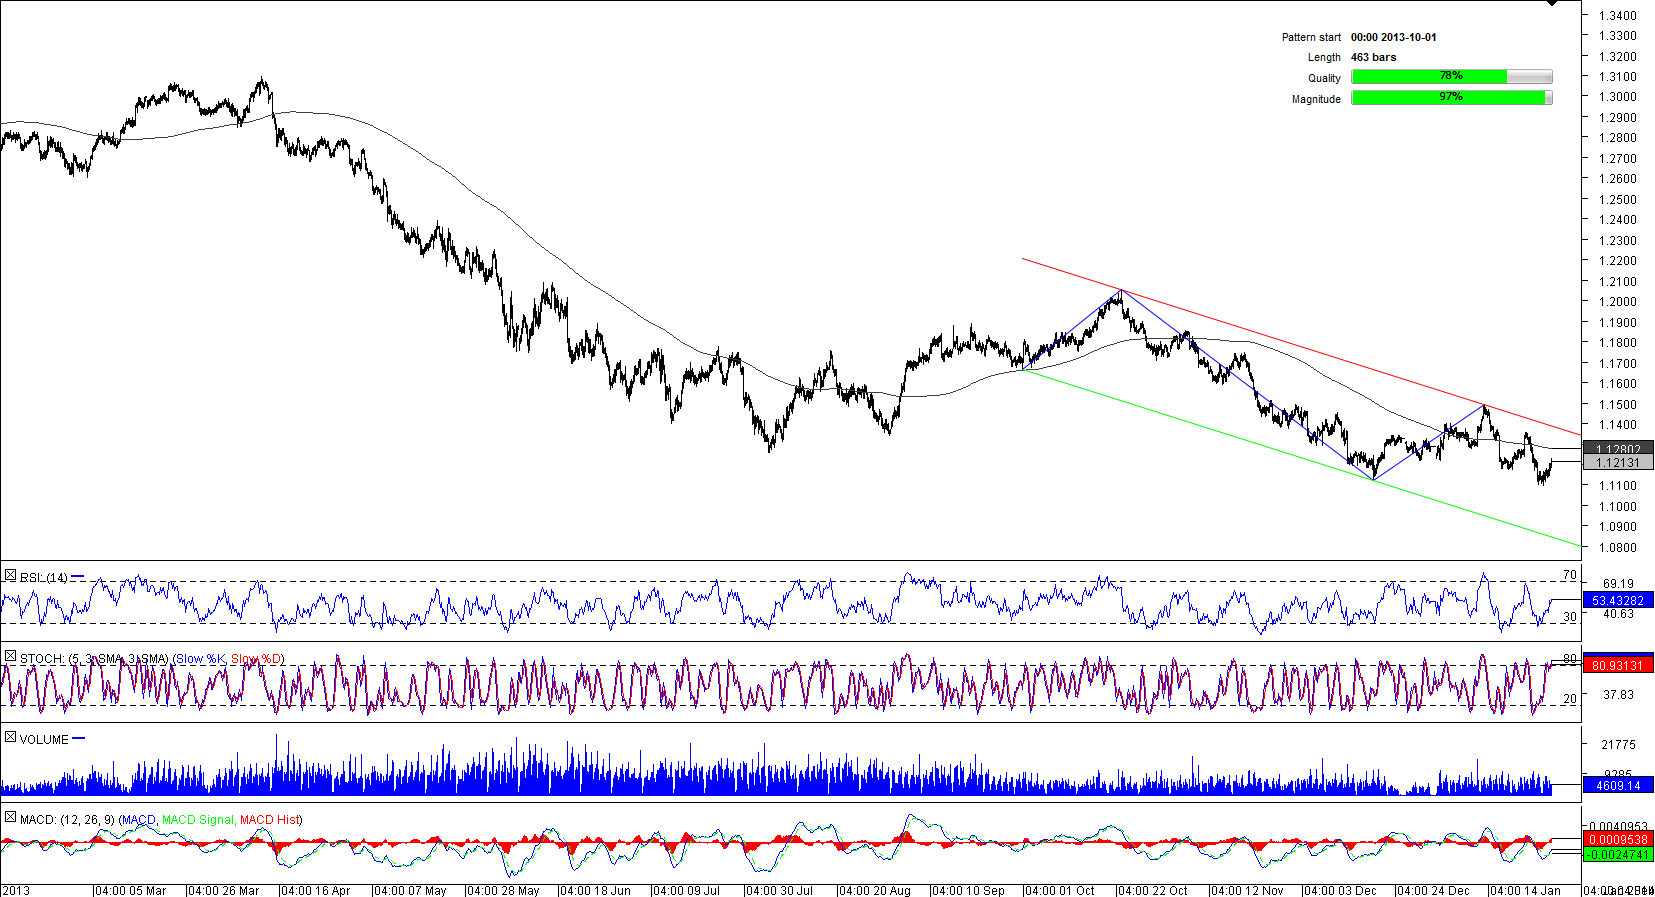The width and height of the screenshot is (1655, 897).
Task: Click the pattern start date 2013-10-01
Action: point(1393,37)
